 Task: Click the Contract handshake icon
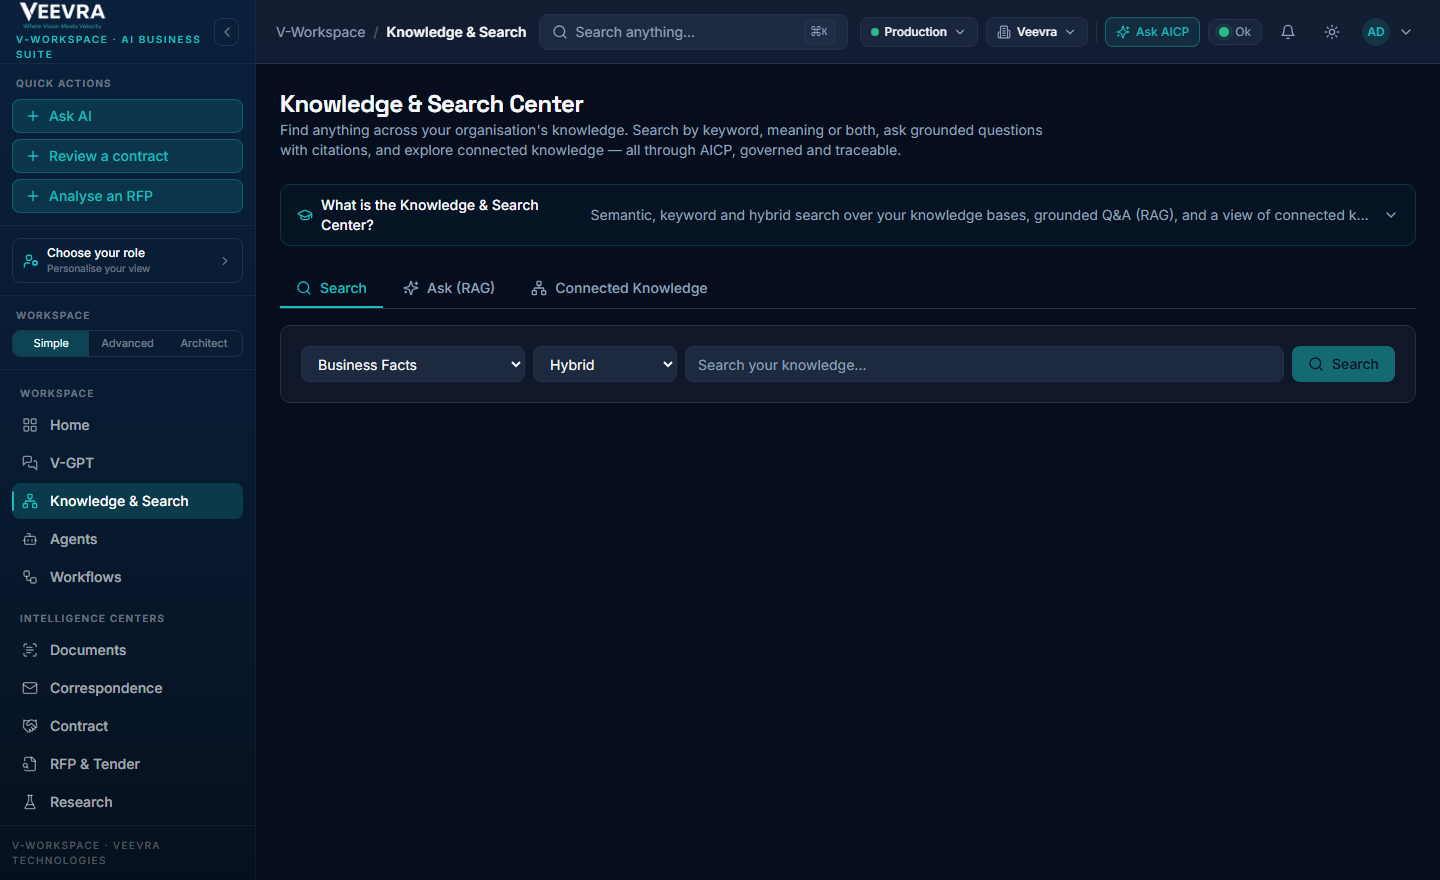[30, 726]
